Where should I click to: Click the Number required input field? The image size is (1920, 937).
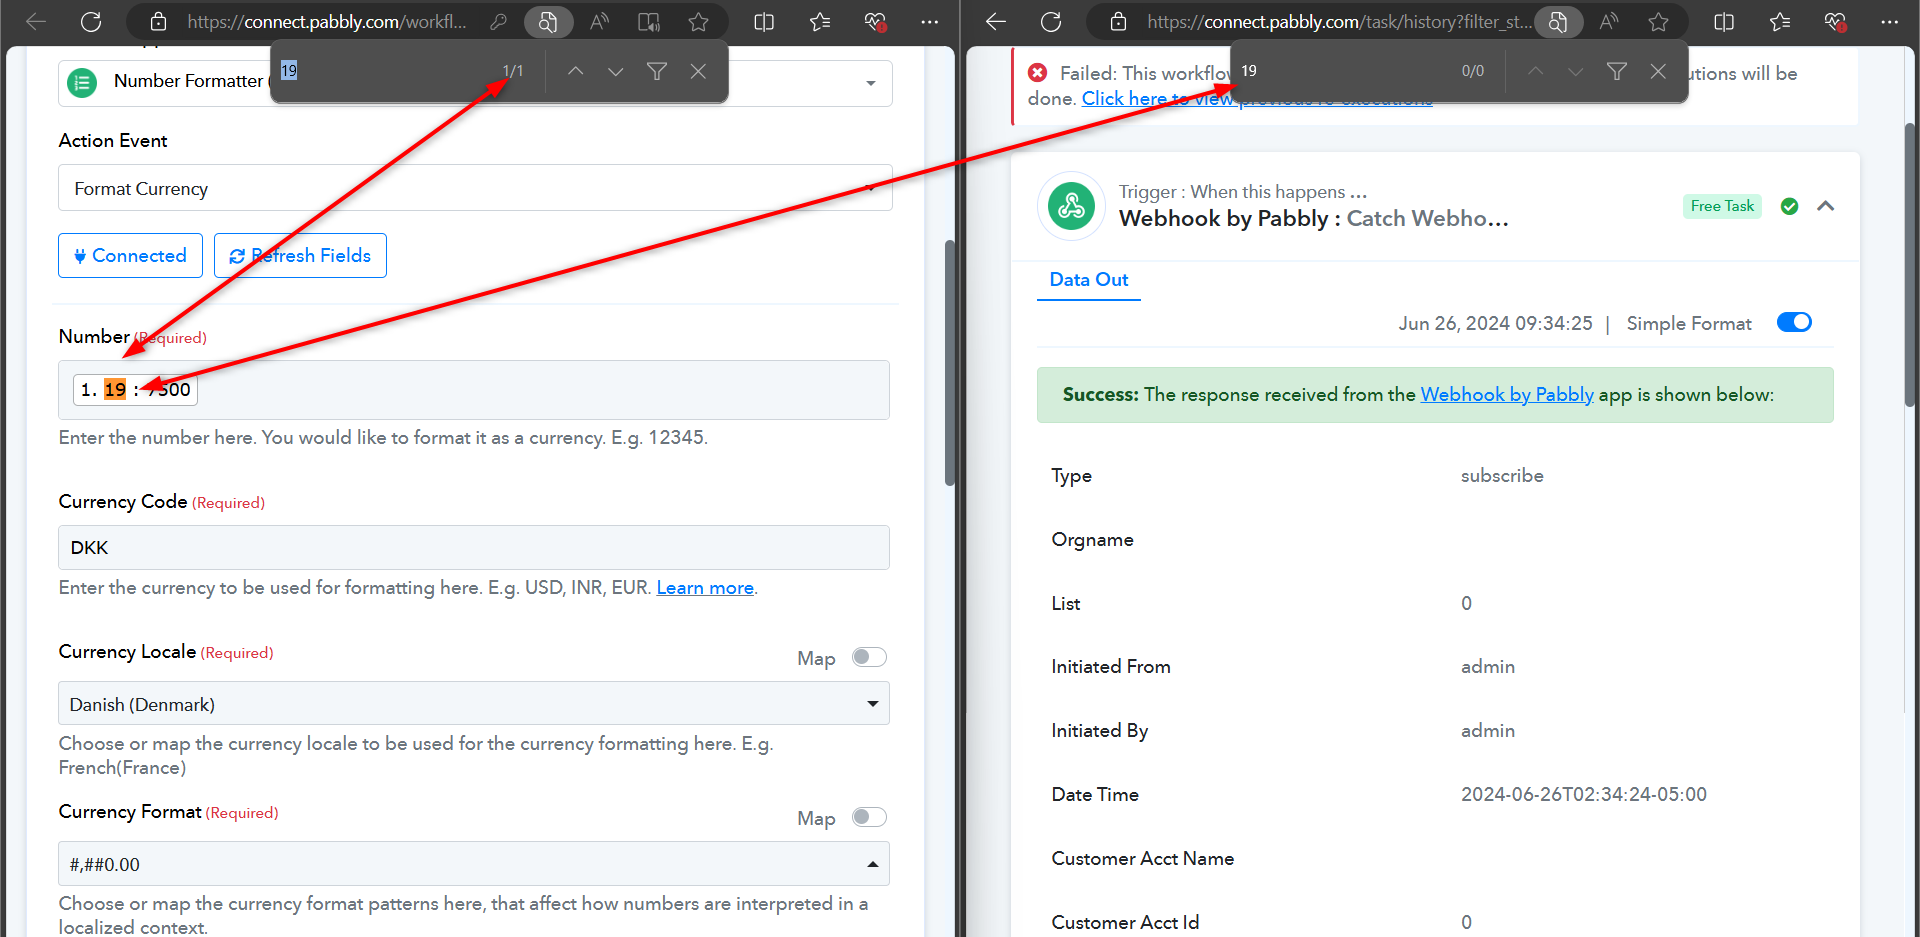click(x=474, y=390)
